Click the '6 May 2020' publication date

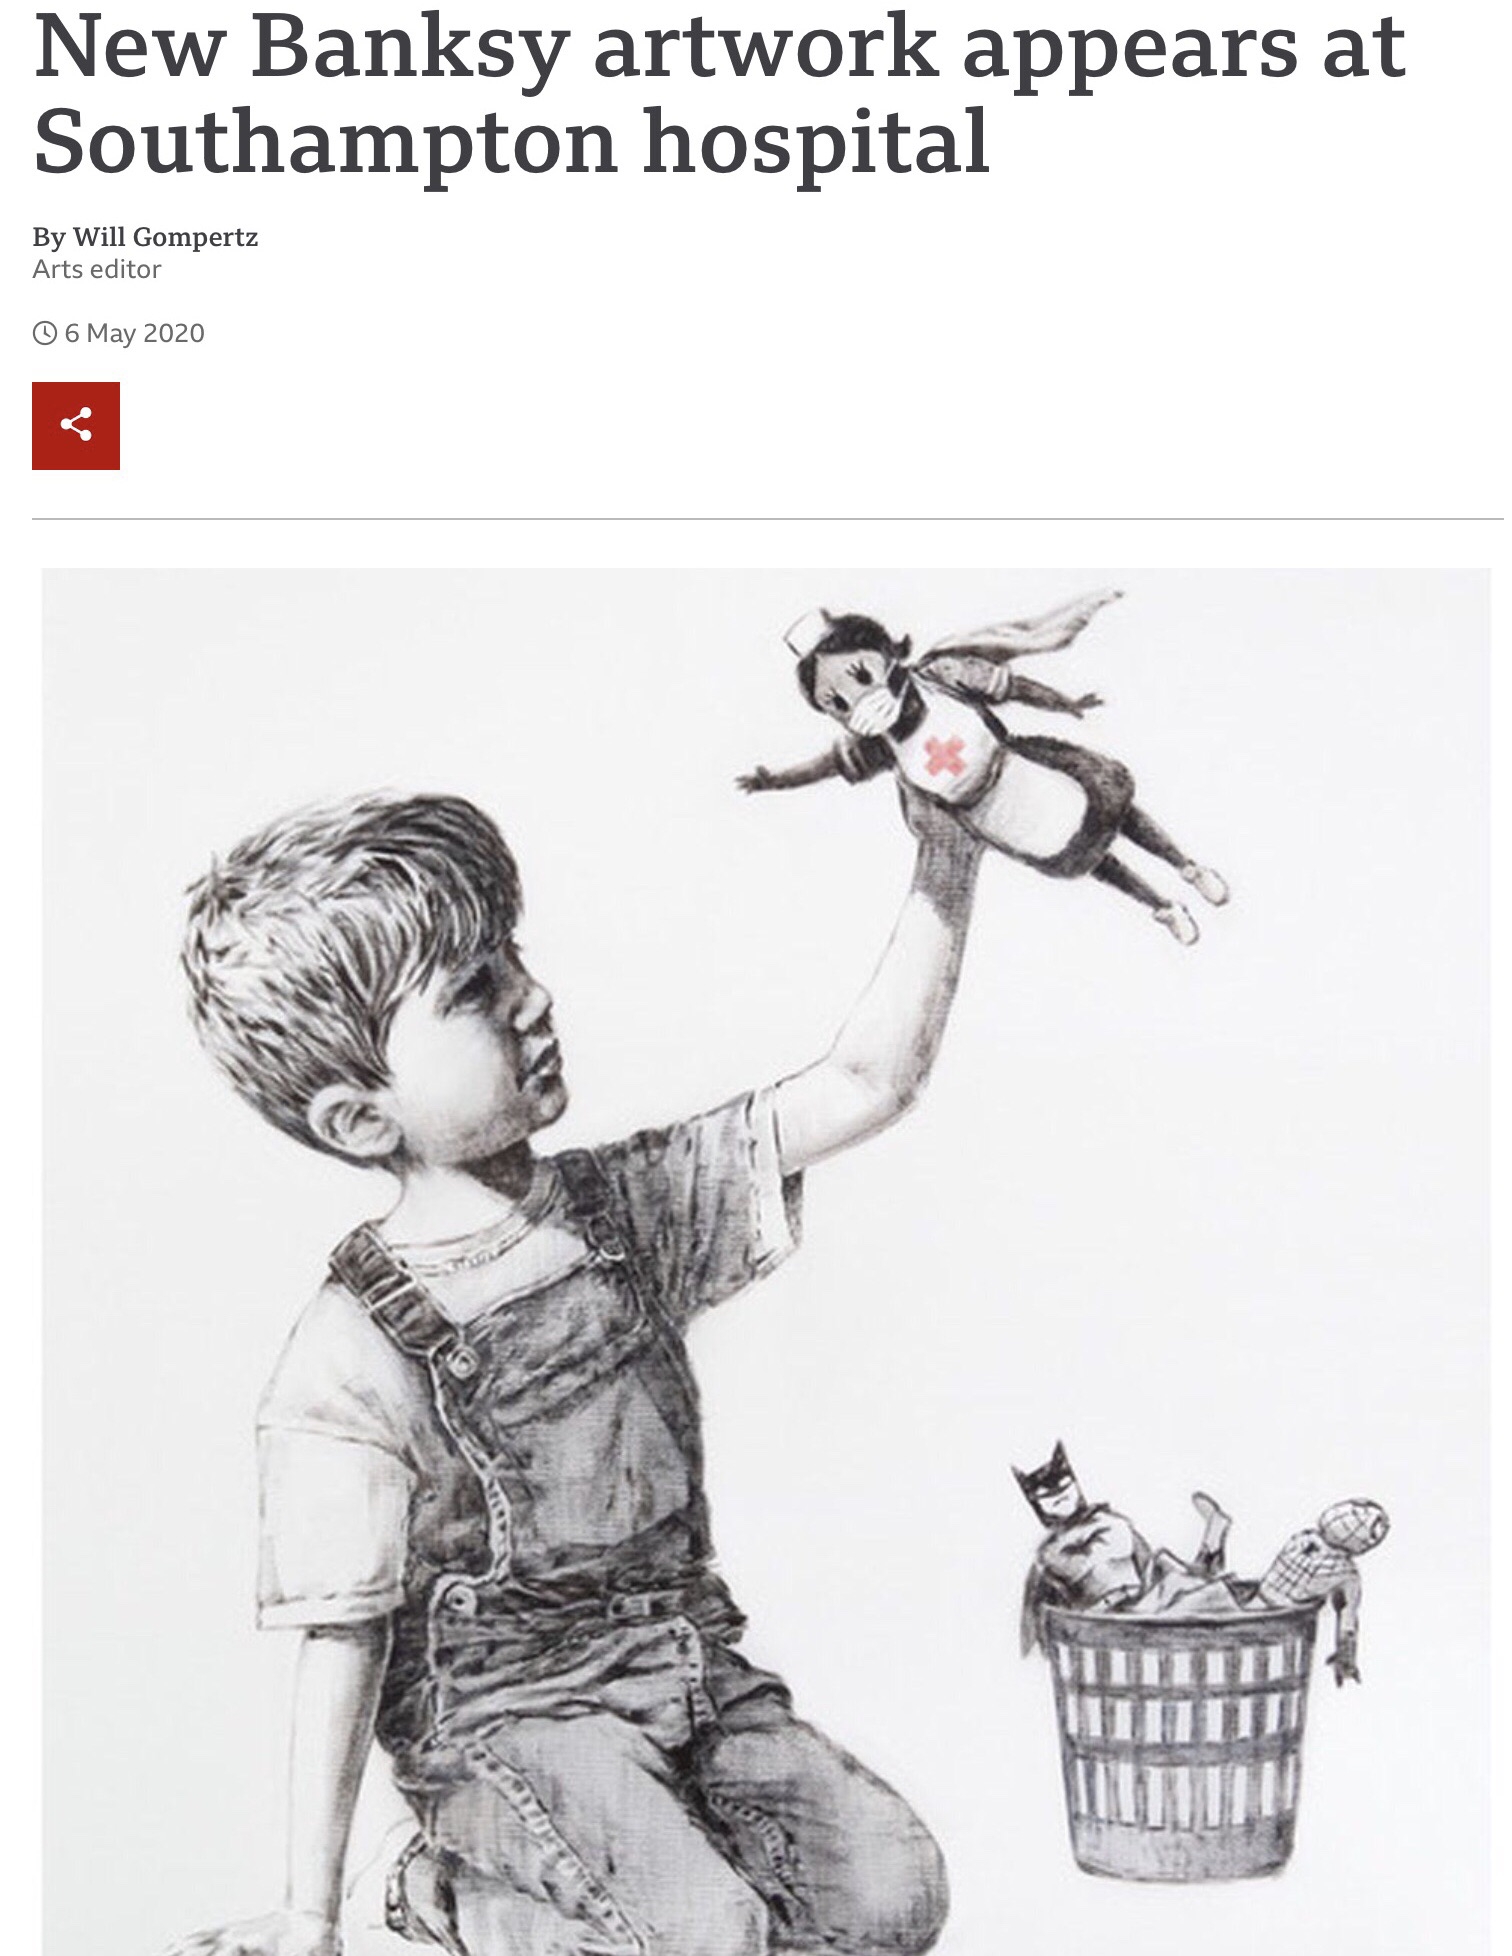tap(134, 333)
